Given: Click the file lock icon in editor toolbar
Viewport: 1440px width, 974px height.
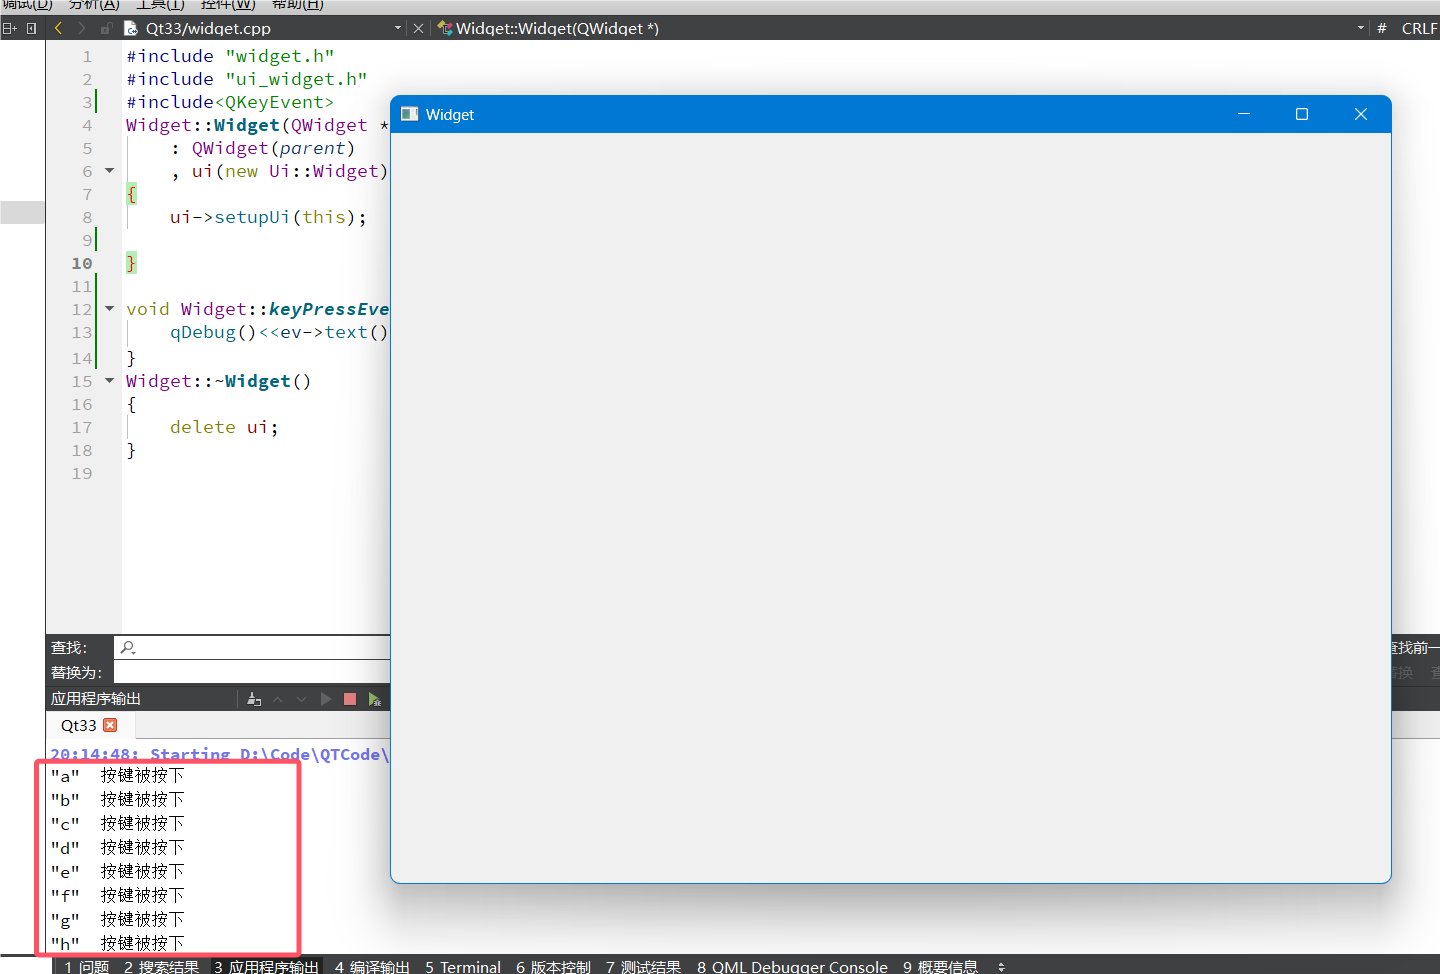Looking at the screenshot, I should pos(106,28).
